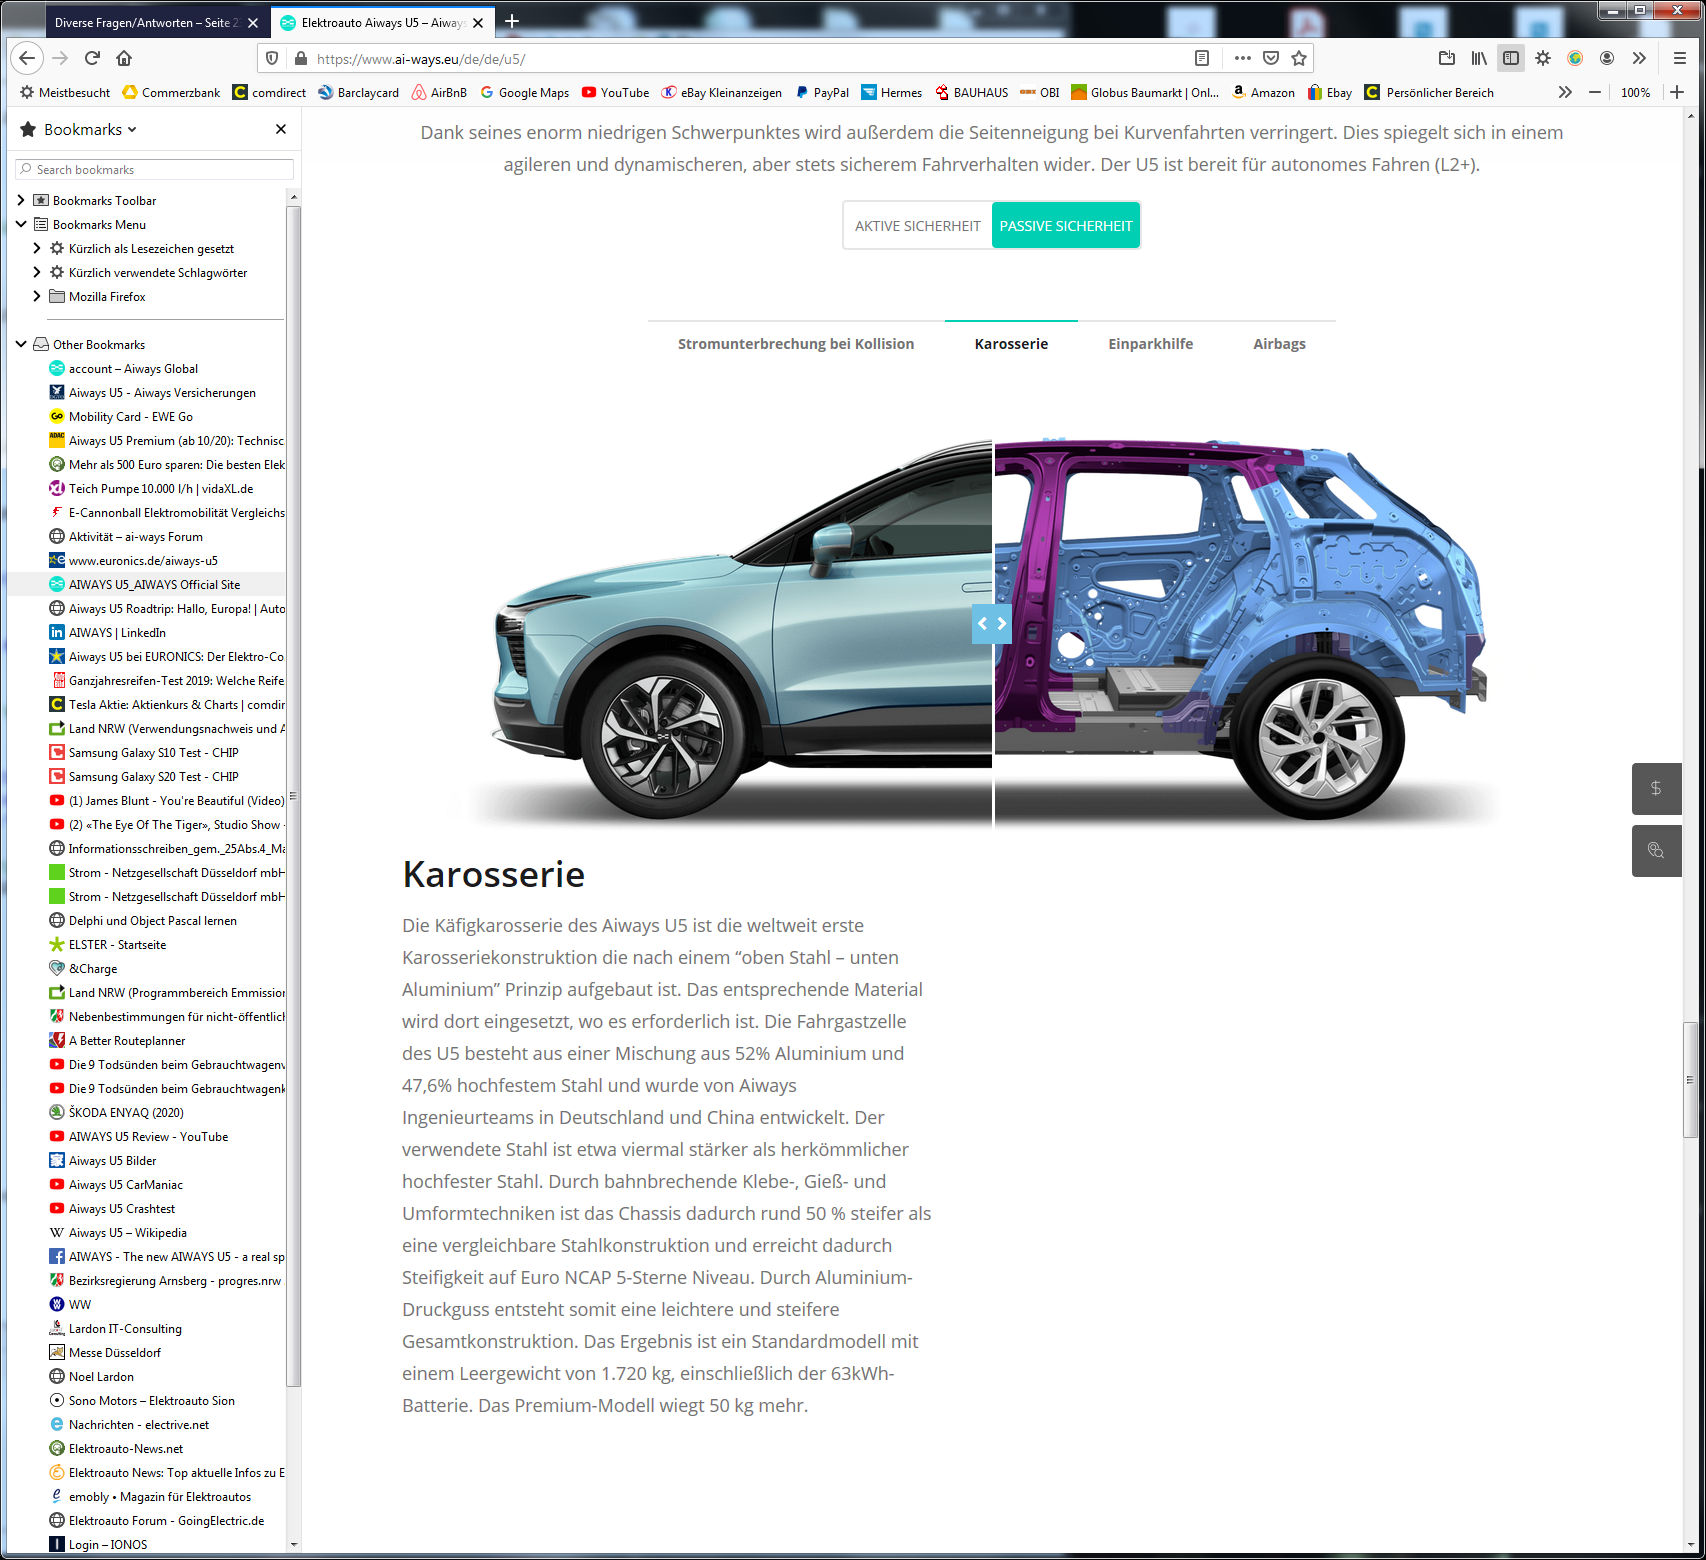This screenshot has width=1706, height=1560.
Task: Open Firefox hamburger menu
Action: (x=1680, y=58)
